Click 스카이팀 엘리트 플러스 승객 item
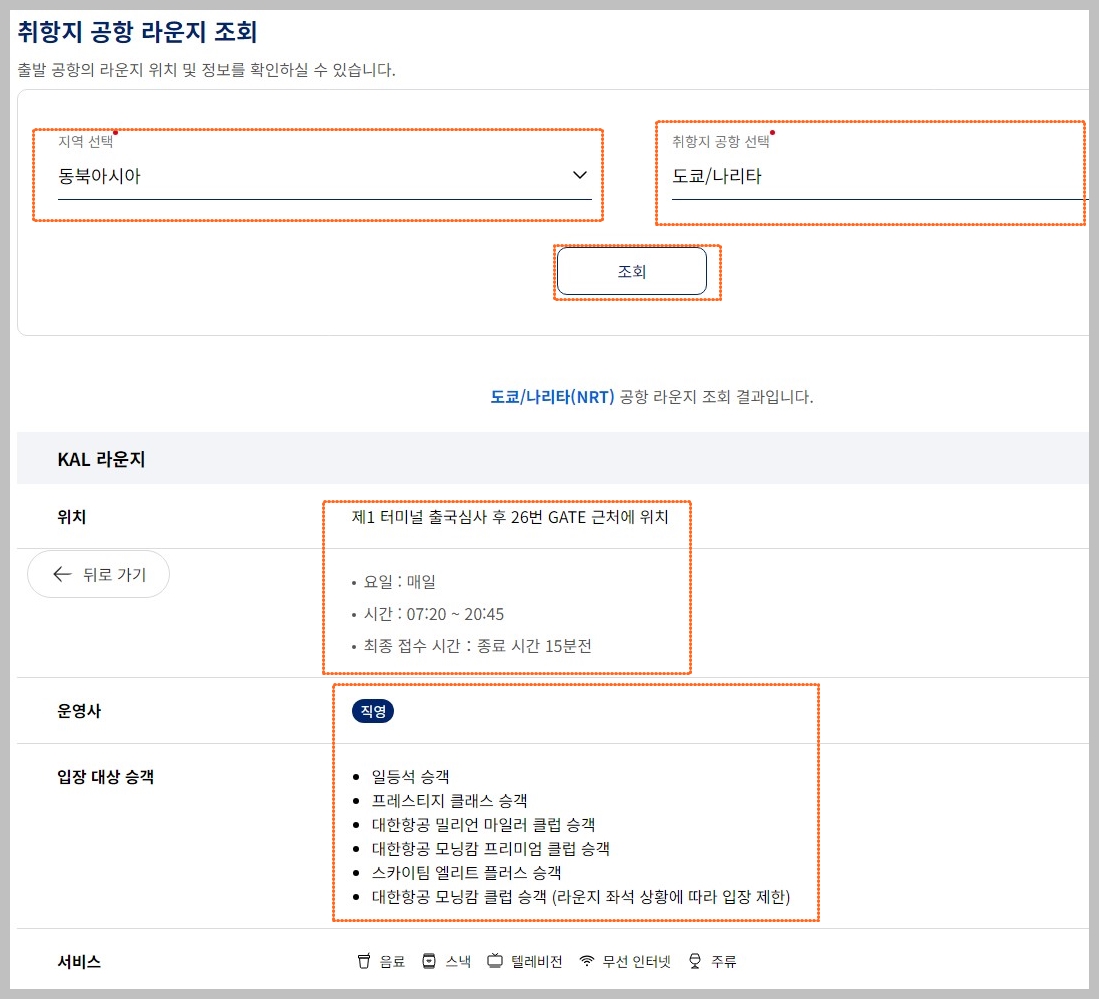Image resolution: width=1099 pixels, height=999 pixels. 466,873
